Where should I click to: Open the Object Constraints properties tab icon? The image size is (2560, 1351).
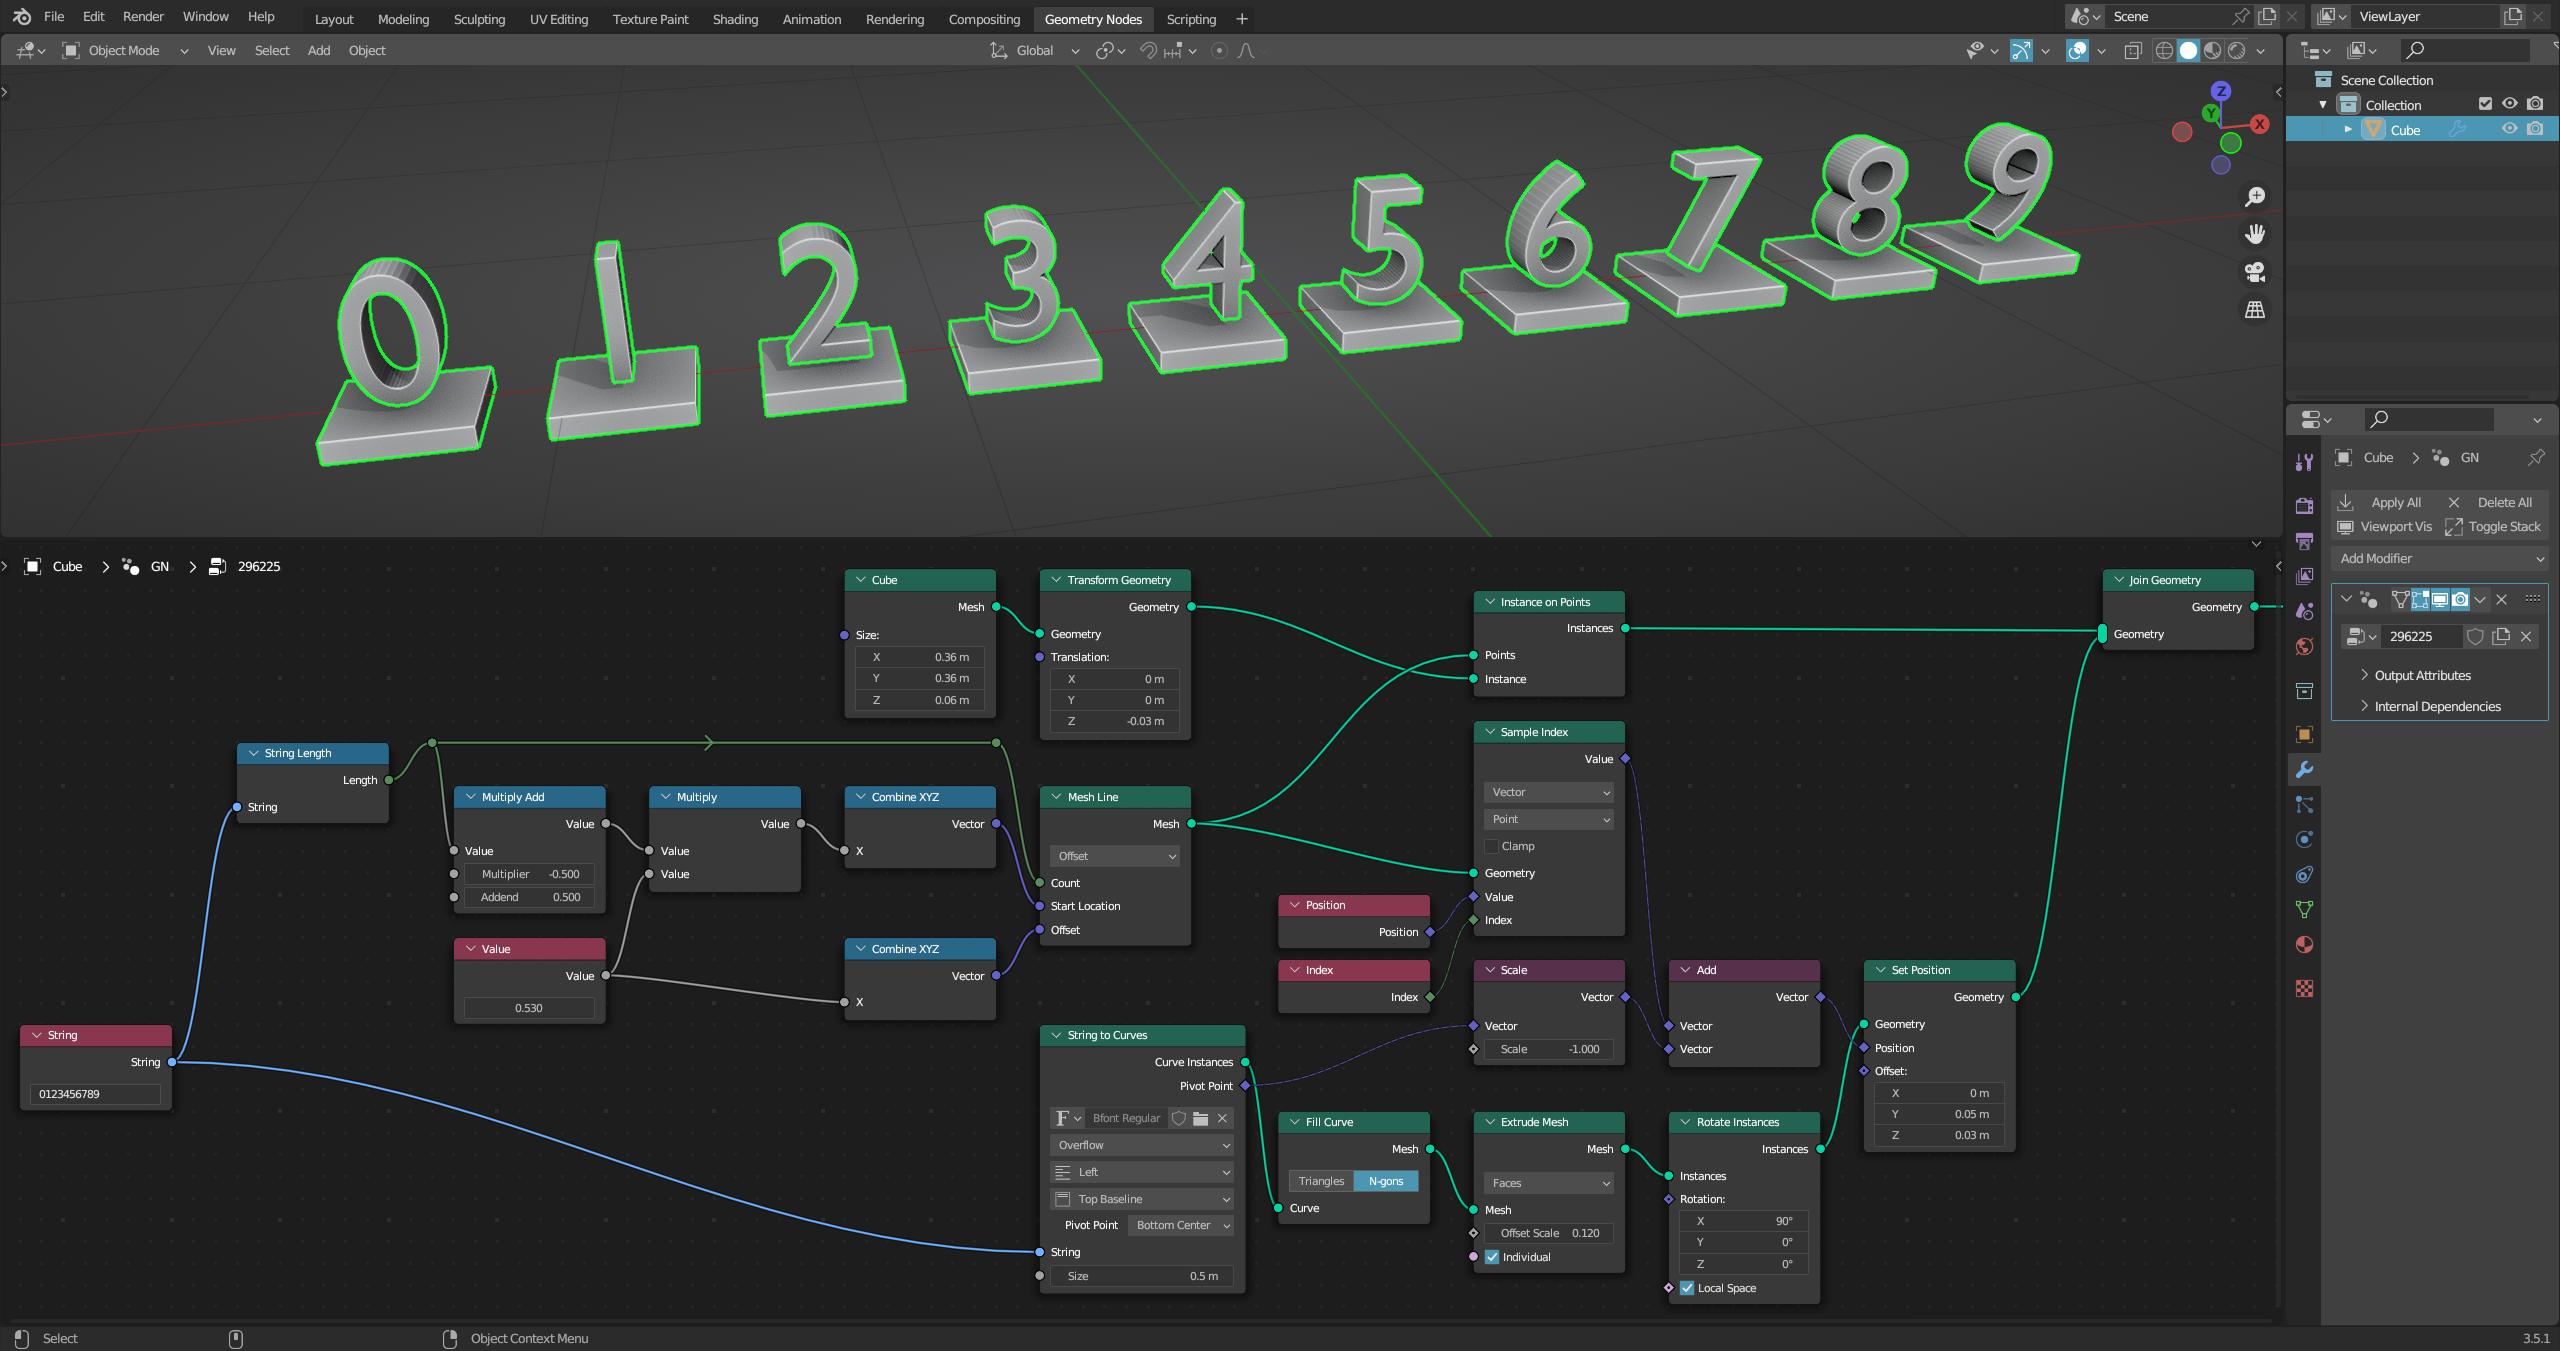point(2304,875)
